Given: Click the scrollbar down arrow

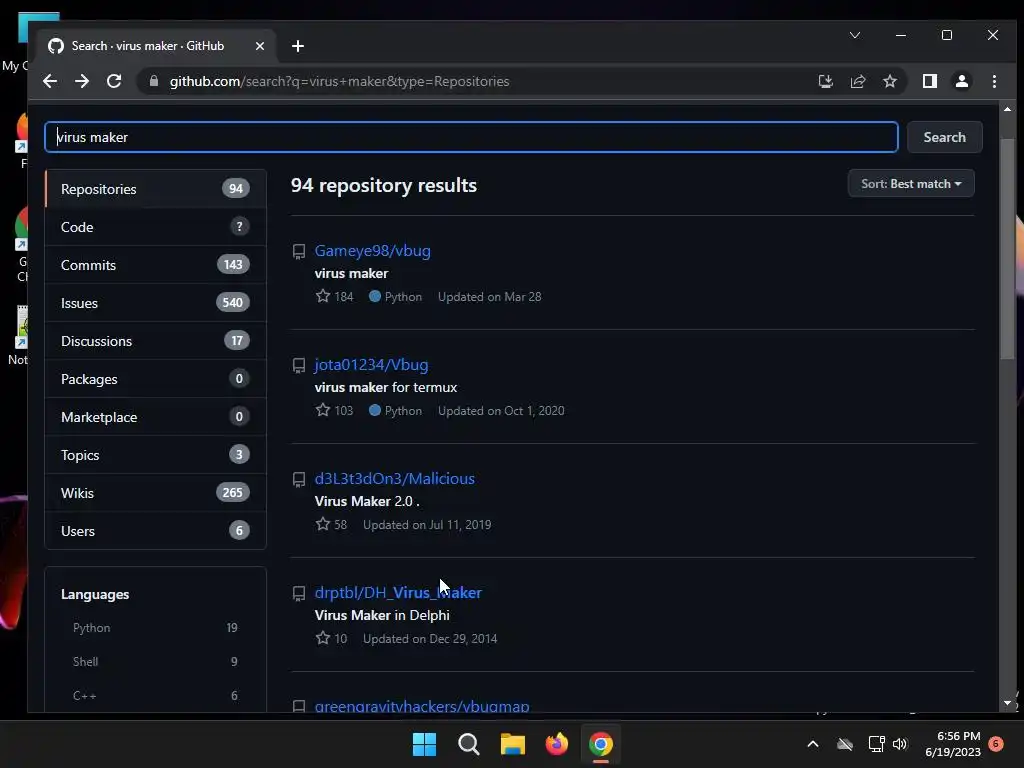Looking at the screenshot, I should pos(1007,703).
